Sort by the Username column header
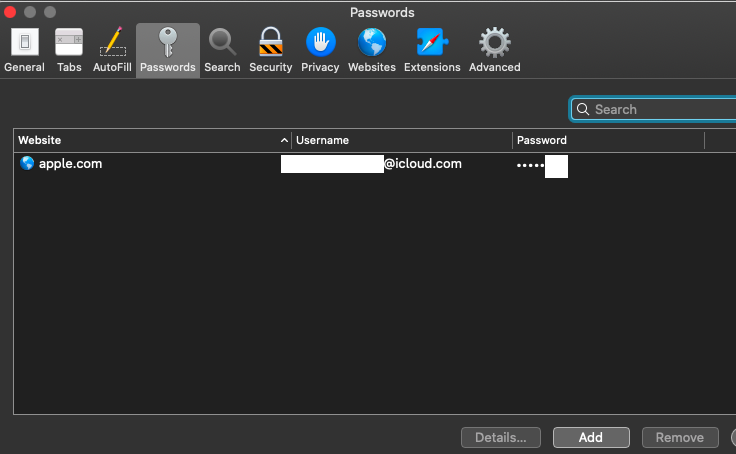Screen dimensions: 736x454 pos(402,140)
